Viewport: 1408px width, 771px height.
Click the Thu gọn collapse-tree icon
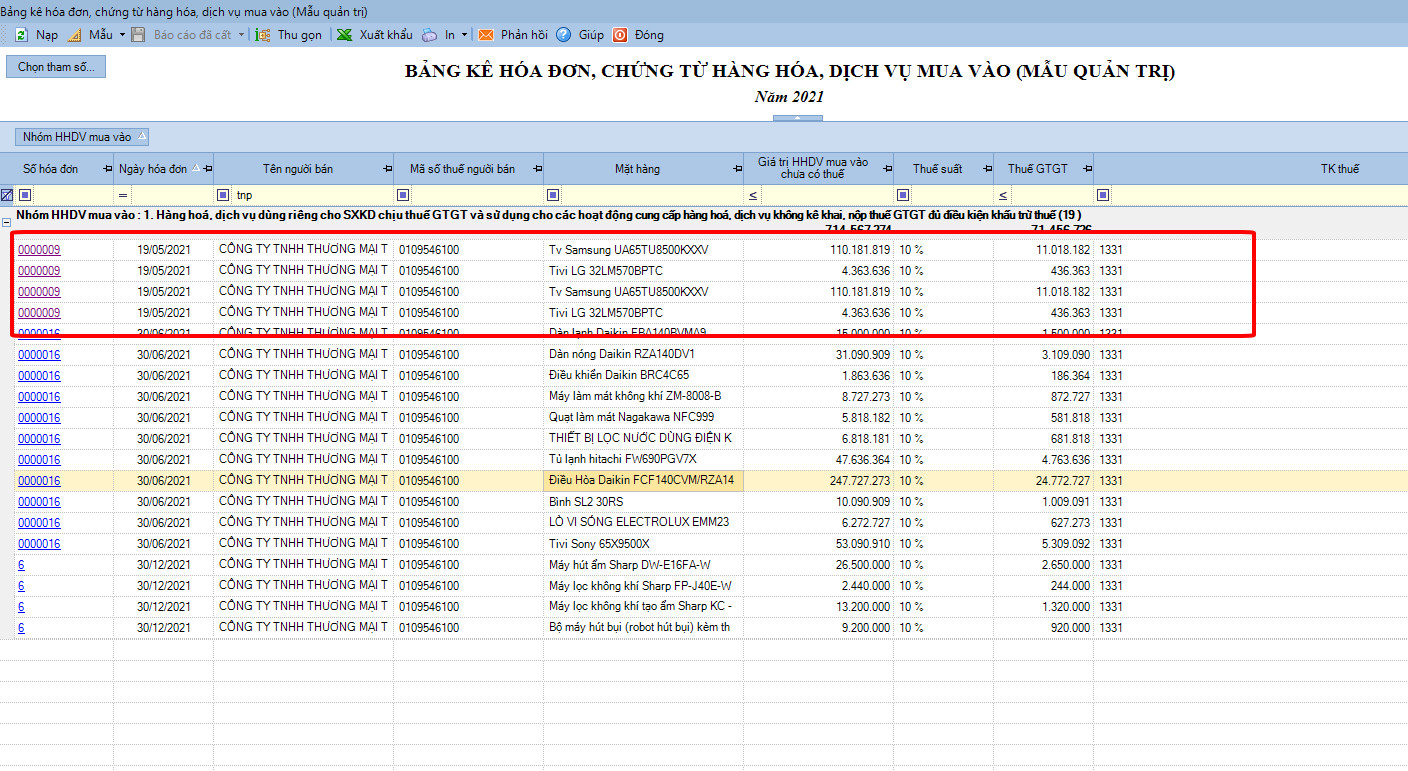coord(263,35)
